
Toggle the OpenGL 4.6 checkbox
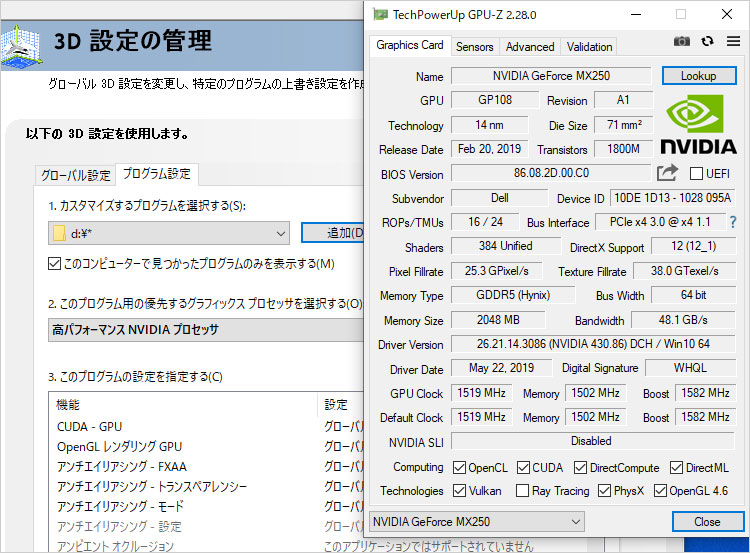[x=661, y=490]
